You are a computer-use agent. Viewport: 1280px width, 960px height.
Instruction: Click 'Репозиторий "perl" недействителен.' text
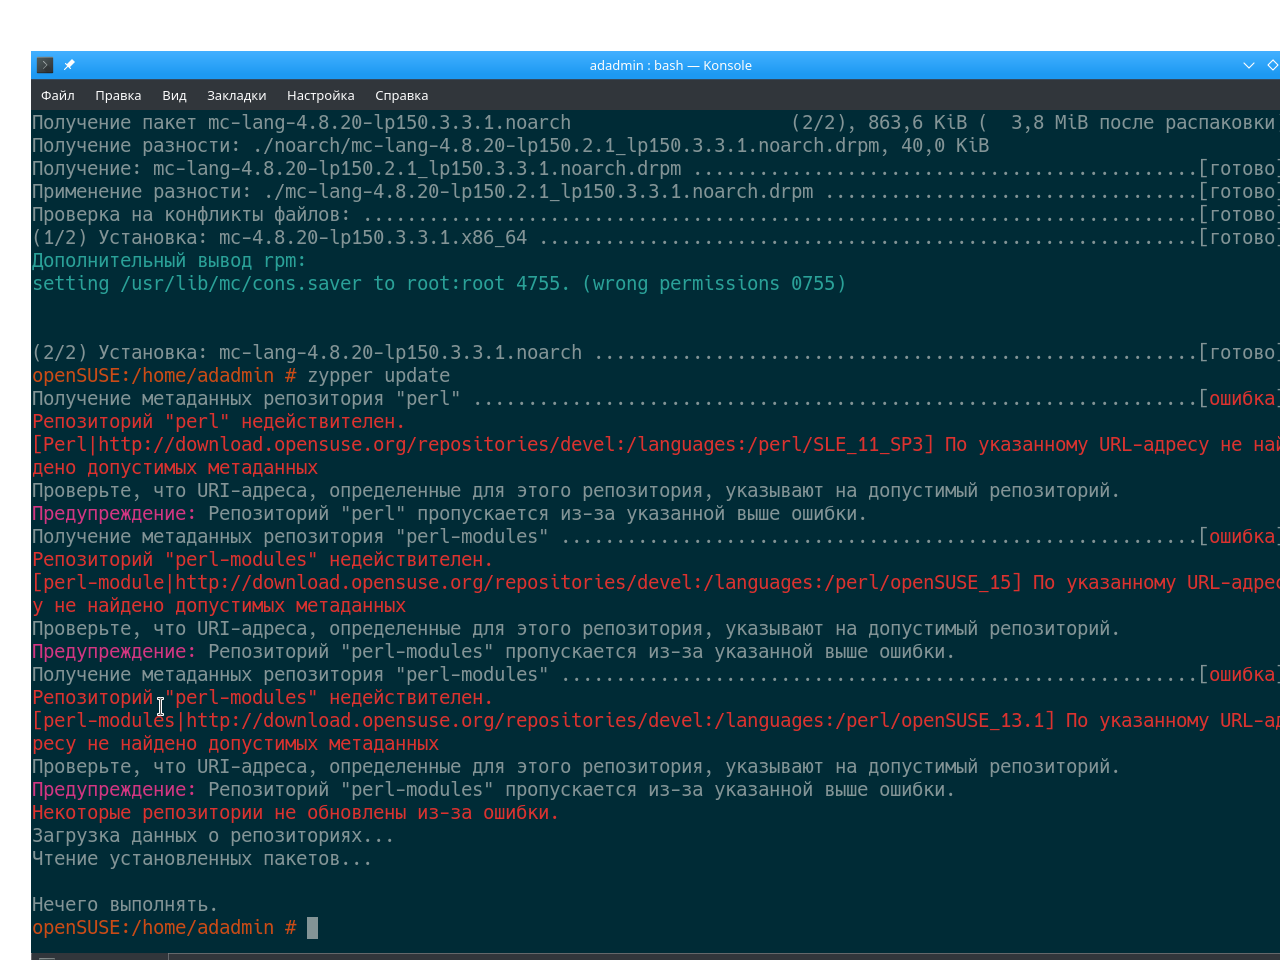tap(218, 422)
